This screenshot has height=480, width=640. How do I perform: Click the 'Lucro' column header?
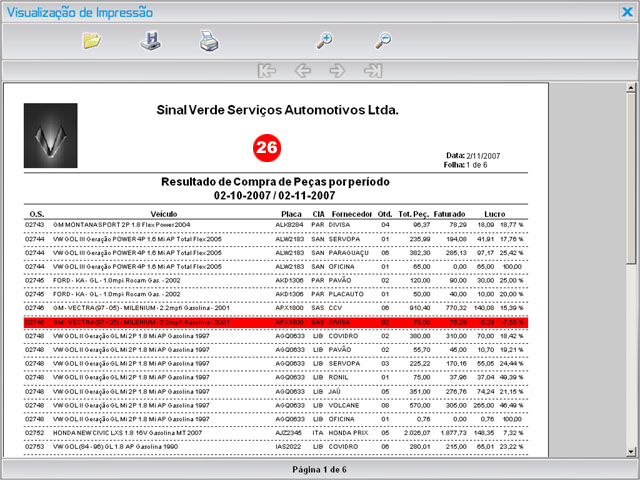[x=495, y=214]
